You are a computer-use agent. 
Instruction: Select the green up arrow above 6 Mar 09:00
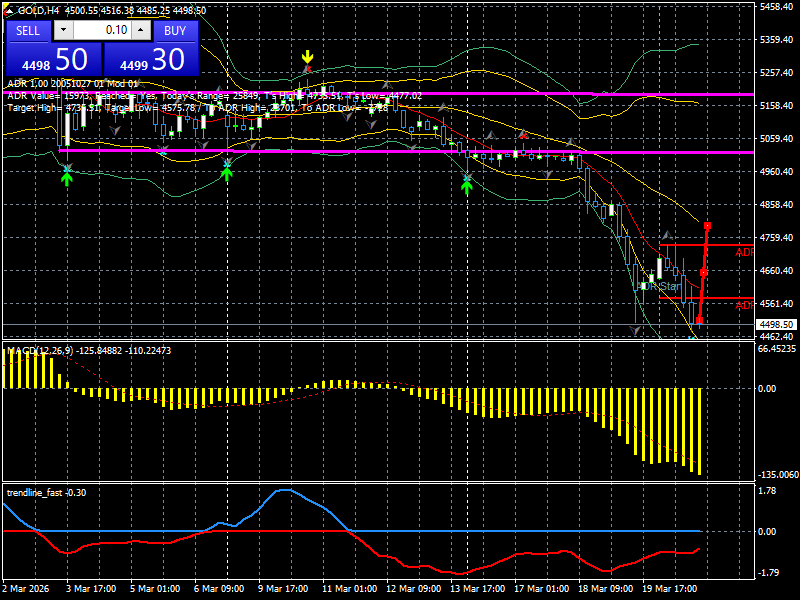pyautogui.click(x=227, y=174)
